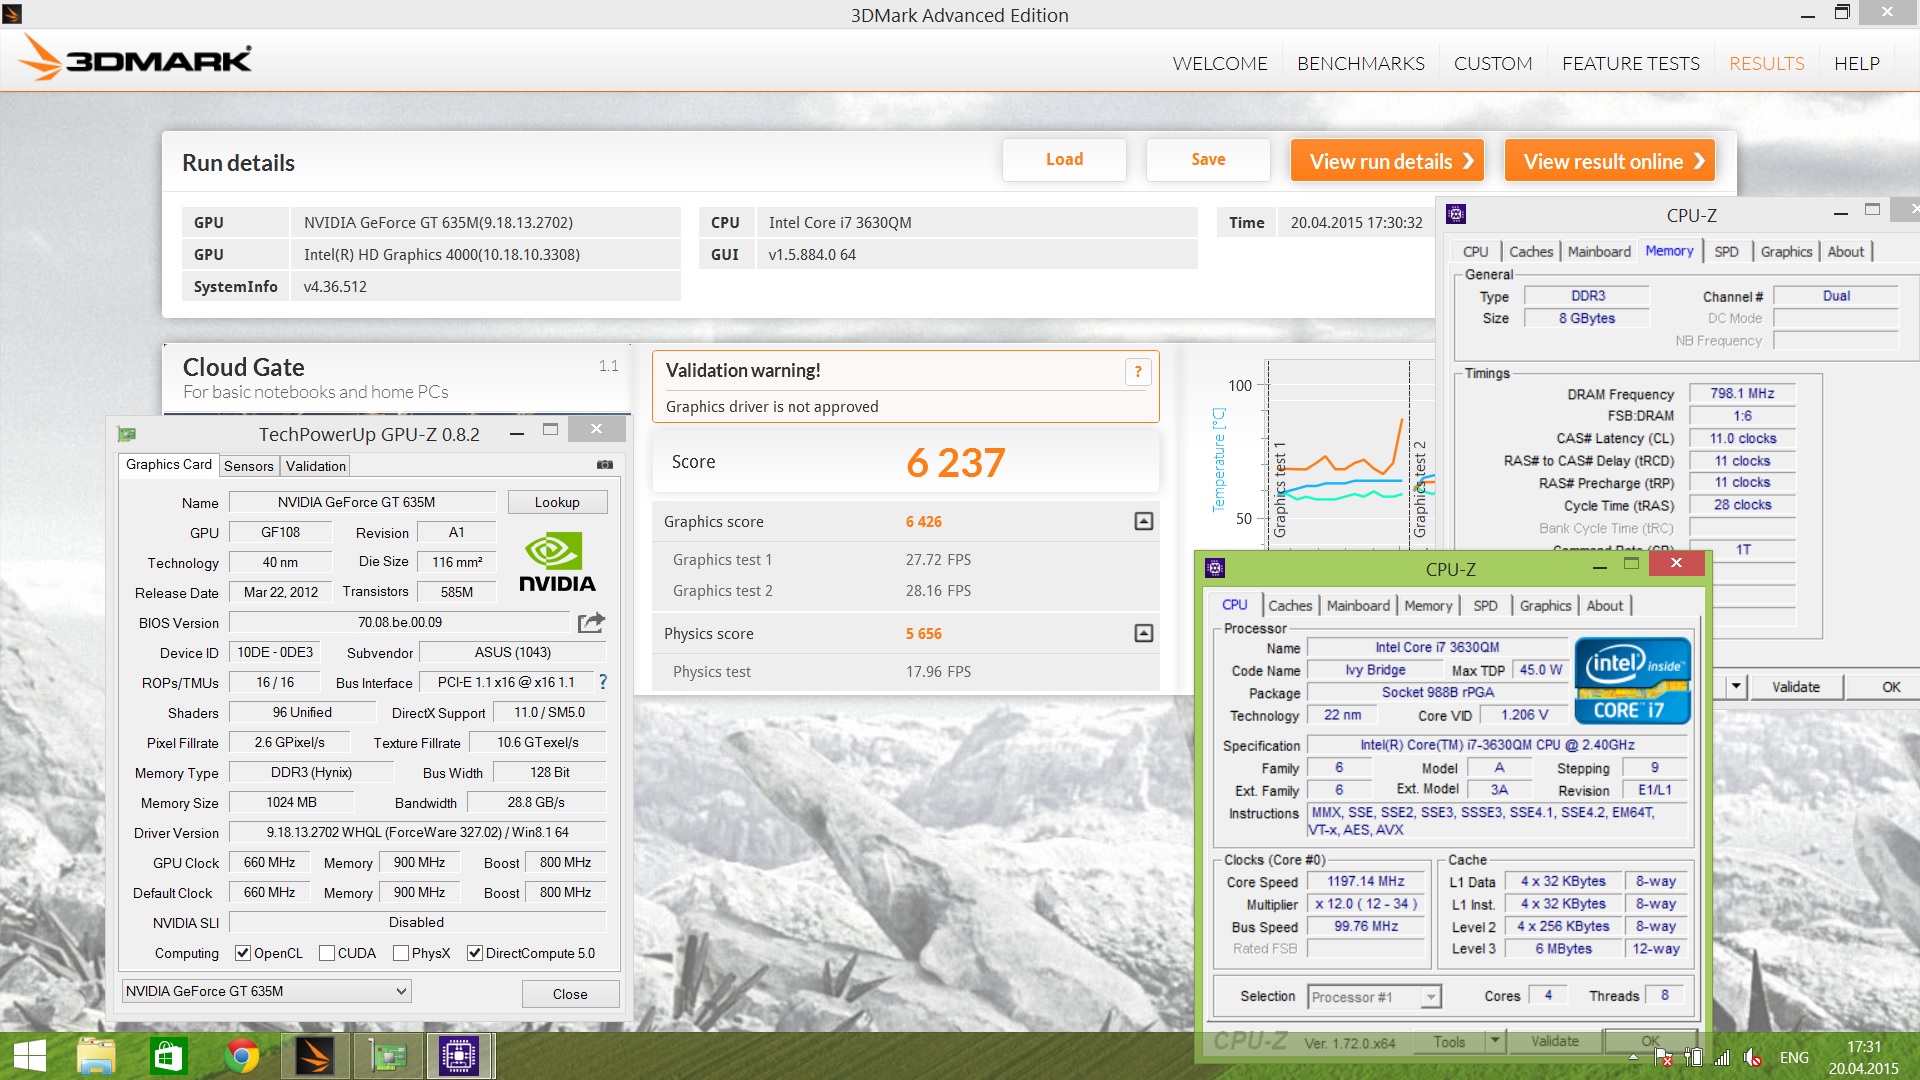Select the Graphics Card tab in GPU-Z

tap(168, 465)
